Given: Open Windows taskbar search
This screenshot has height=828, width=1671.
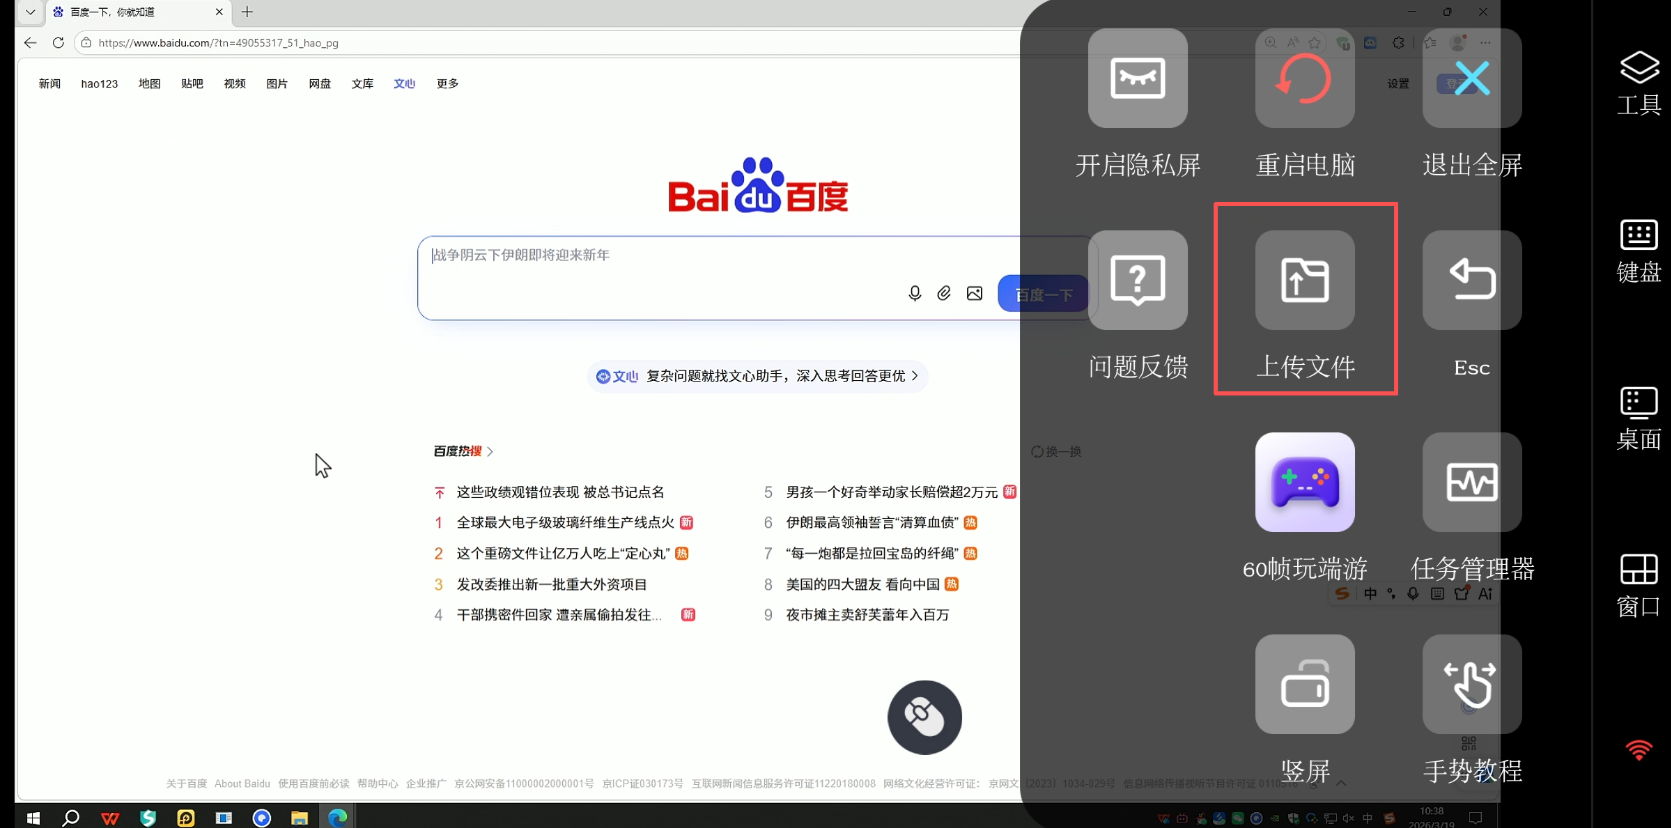Looking at the screenshot, I should point(71,817).
